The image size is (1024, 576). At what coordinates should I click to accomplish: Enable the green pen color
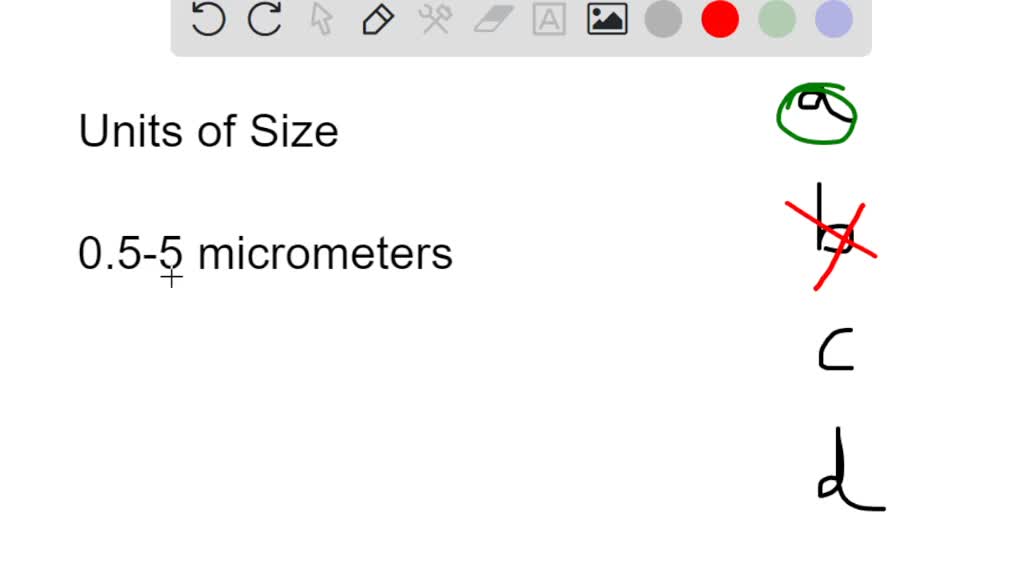point(776,18)
